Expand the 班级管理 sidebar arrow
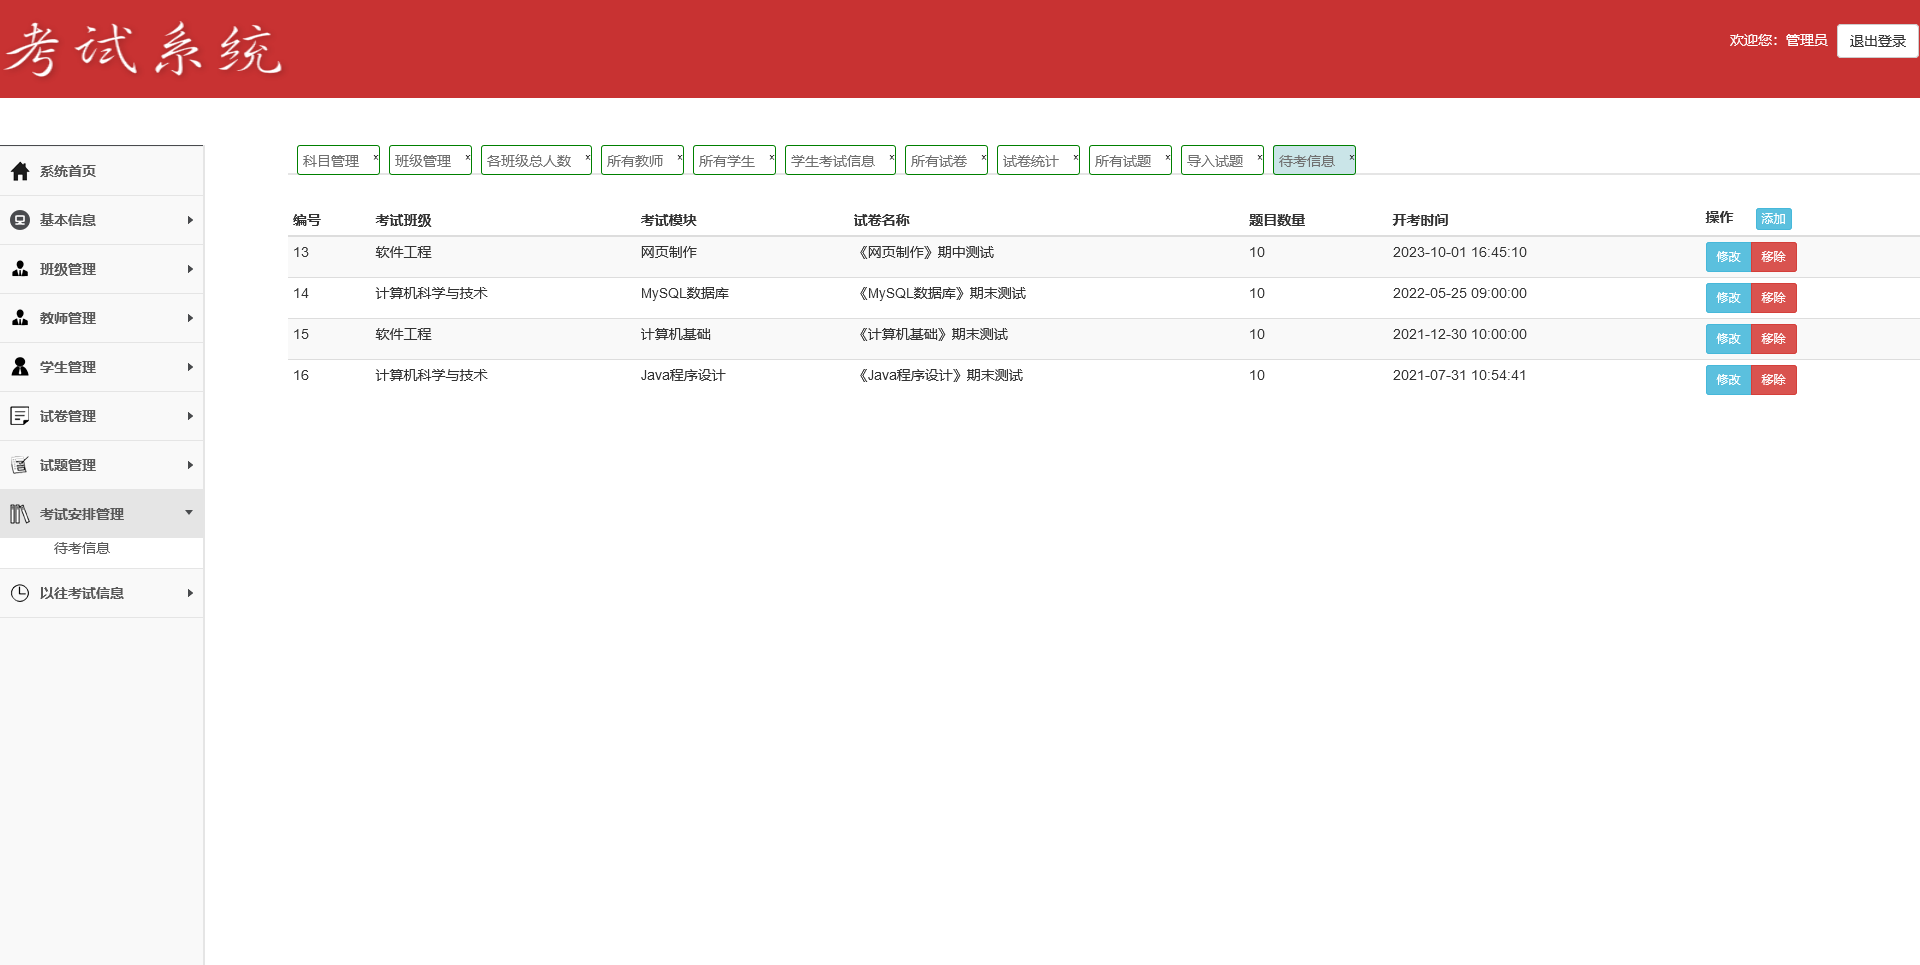The image size is (1920, 965). (190, 269)
